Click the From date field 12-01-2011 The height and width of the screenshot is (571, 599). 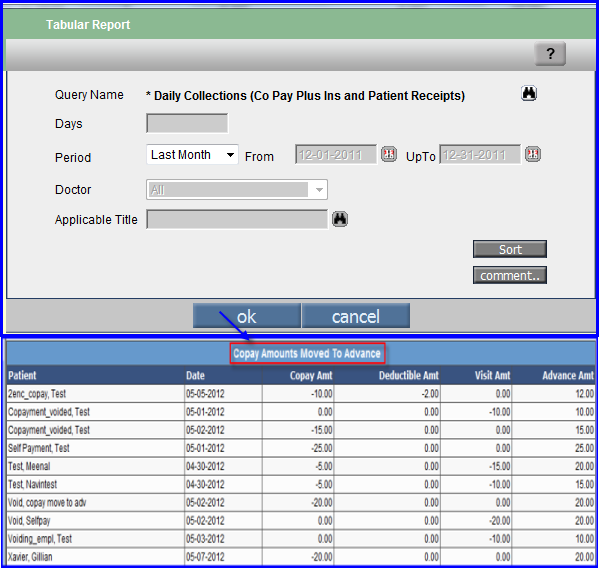click(x=336, y=155)
